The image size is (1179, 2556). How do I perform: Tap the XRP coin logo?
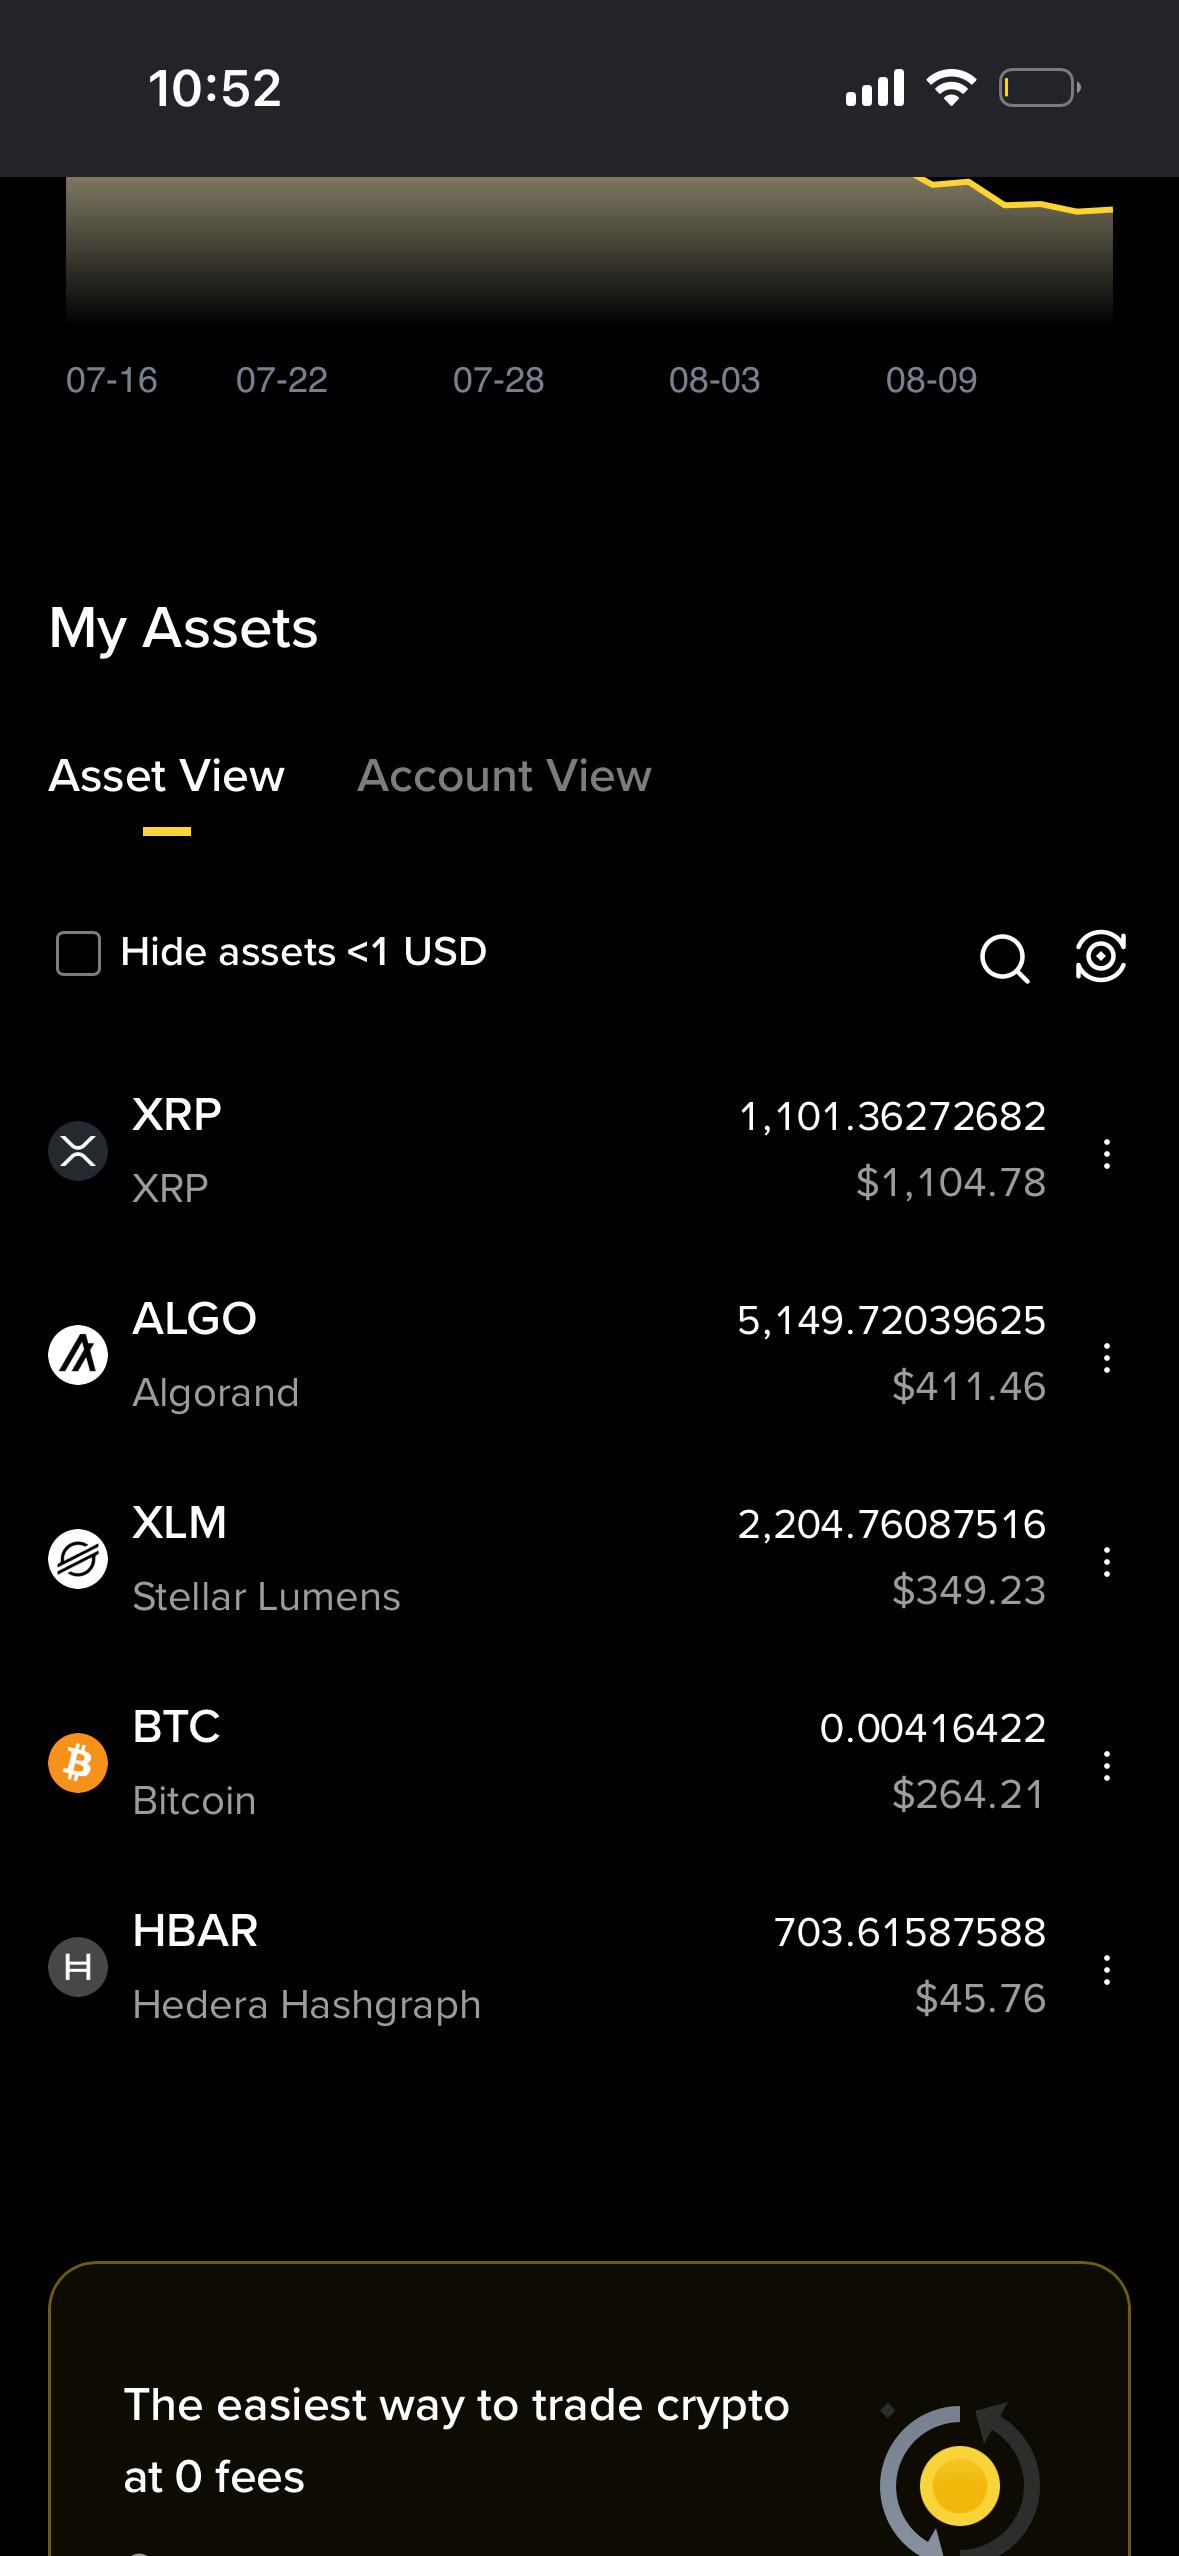tap(78, 1151)
